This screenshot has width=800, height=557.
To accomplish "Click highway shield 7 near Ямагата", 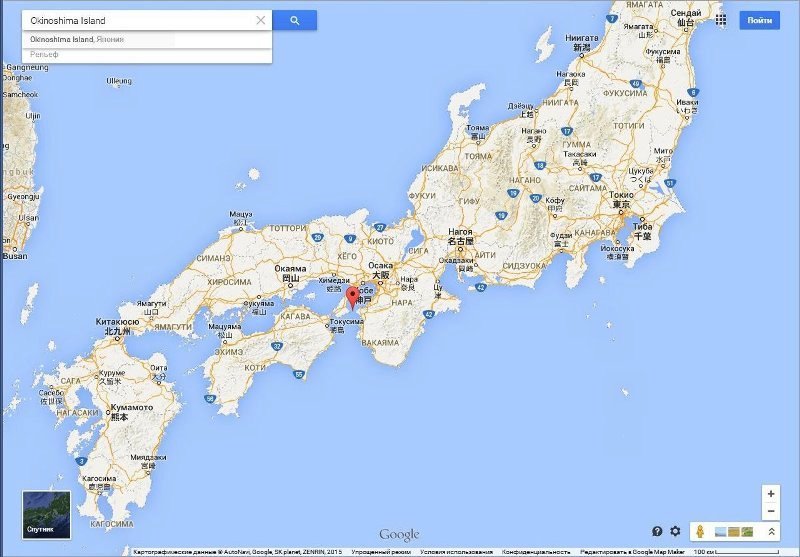I will pos(611,19).
